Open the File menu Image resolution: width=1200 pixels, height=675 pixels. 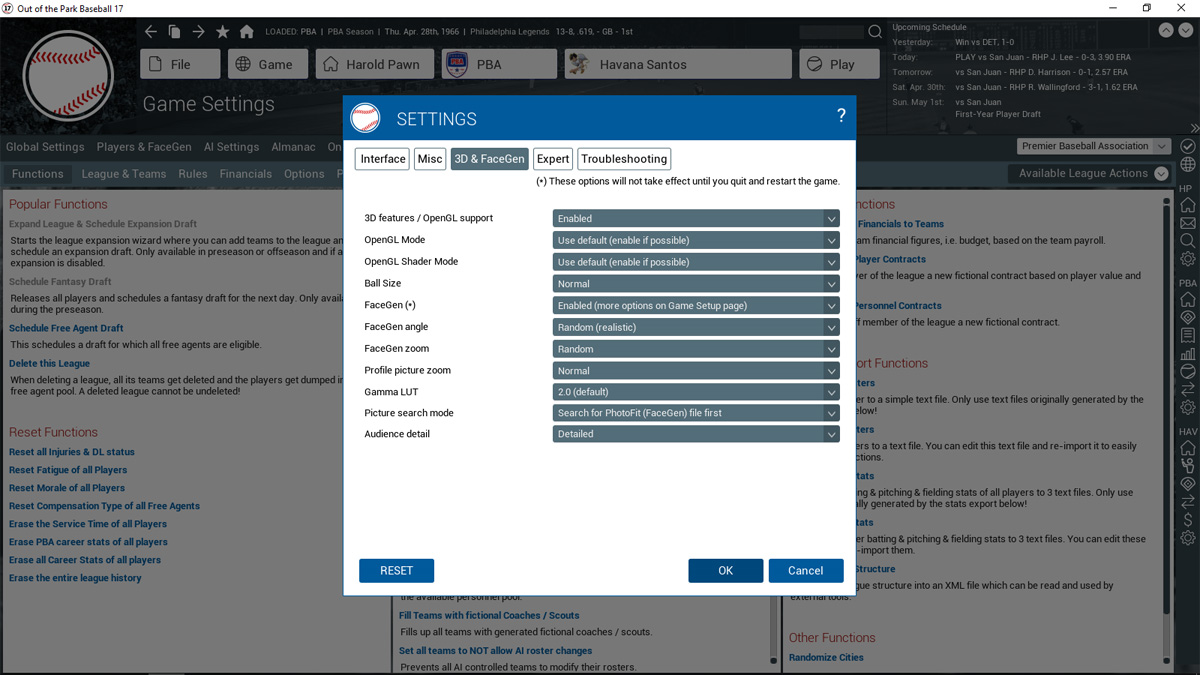pos(180,64)
